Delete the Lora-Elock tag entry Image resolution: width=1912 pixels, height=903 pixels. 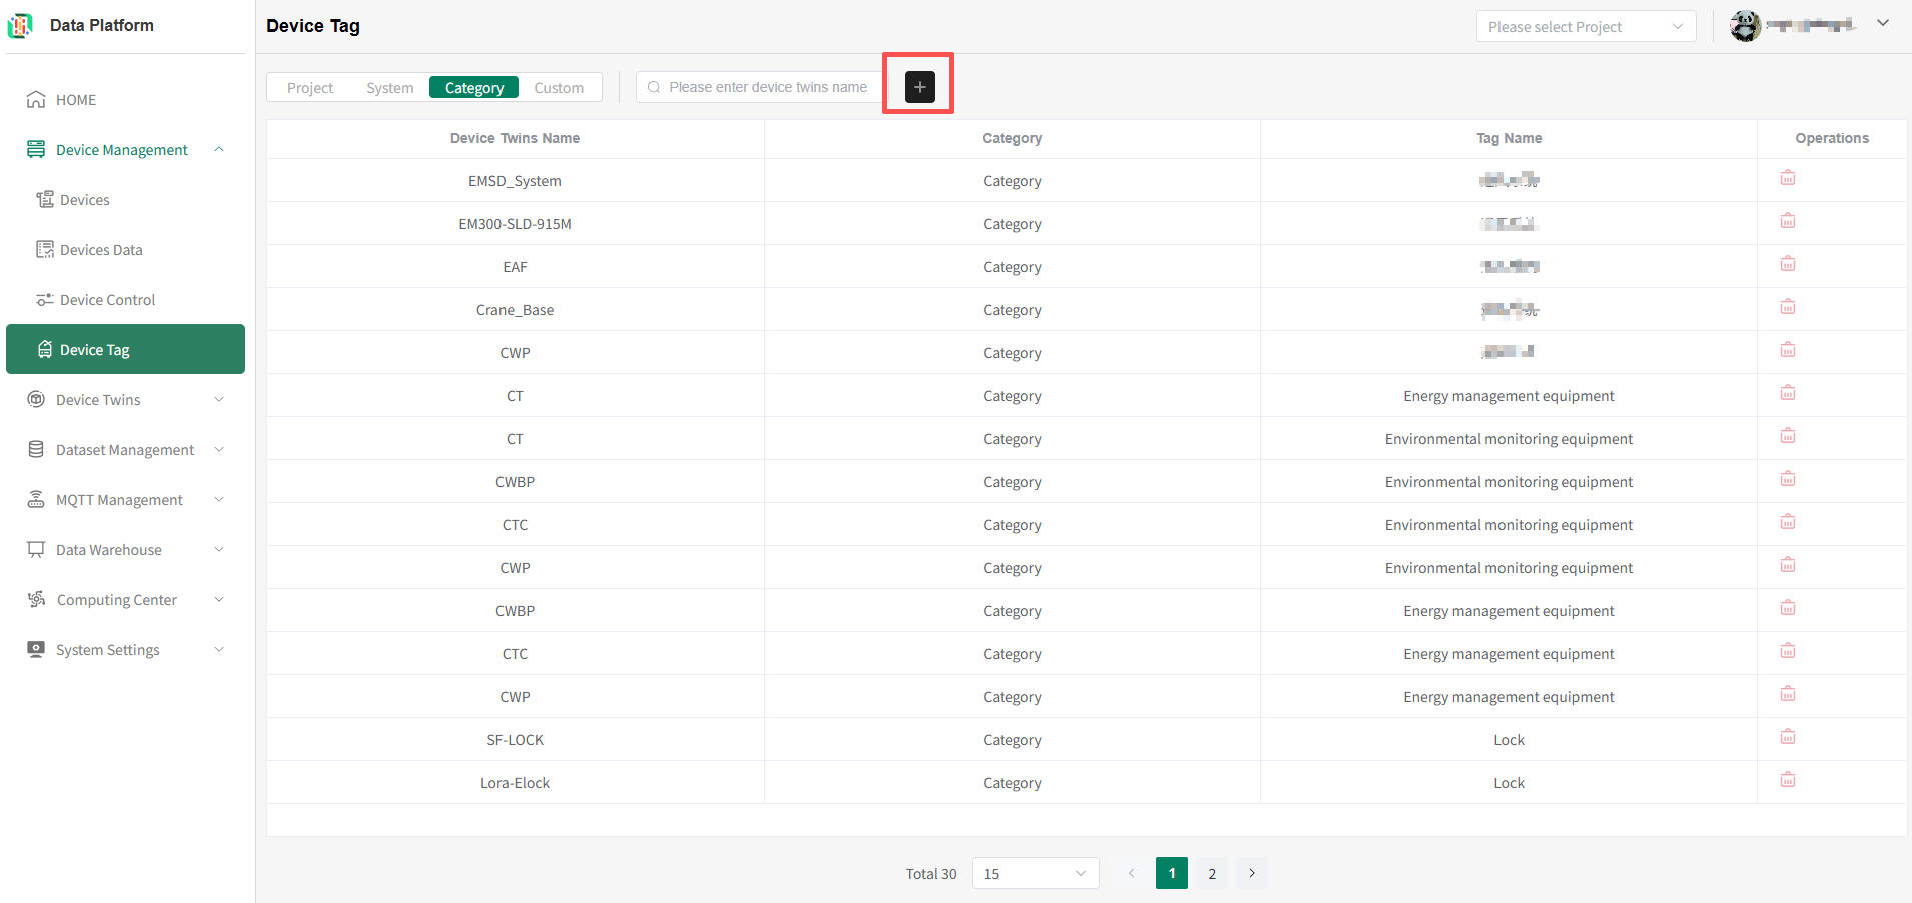coord(1787,780)
